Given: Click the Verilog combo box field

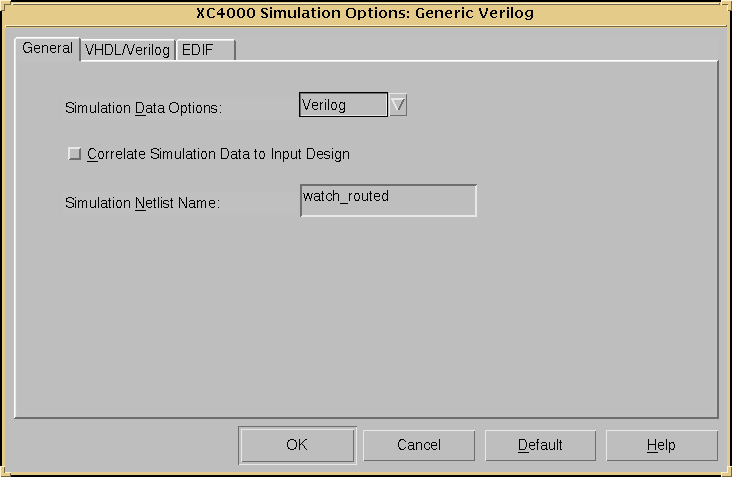Looking at the screenshot, I should click(343, 105).
